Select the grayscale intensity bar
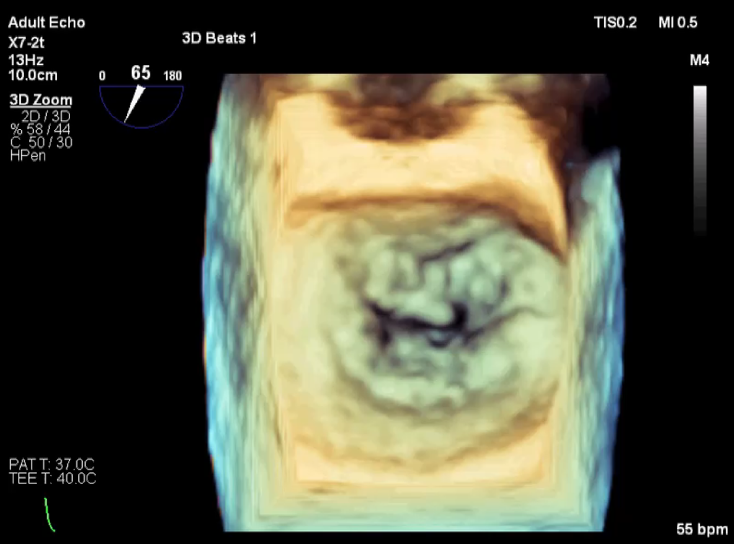Image resolution: width=734 pixels, height=544 pixels. 700,158
